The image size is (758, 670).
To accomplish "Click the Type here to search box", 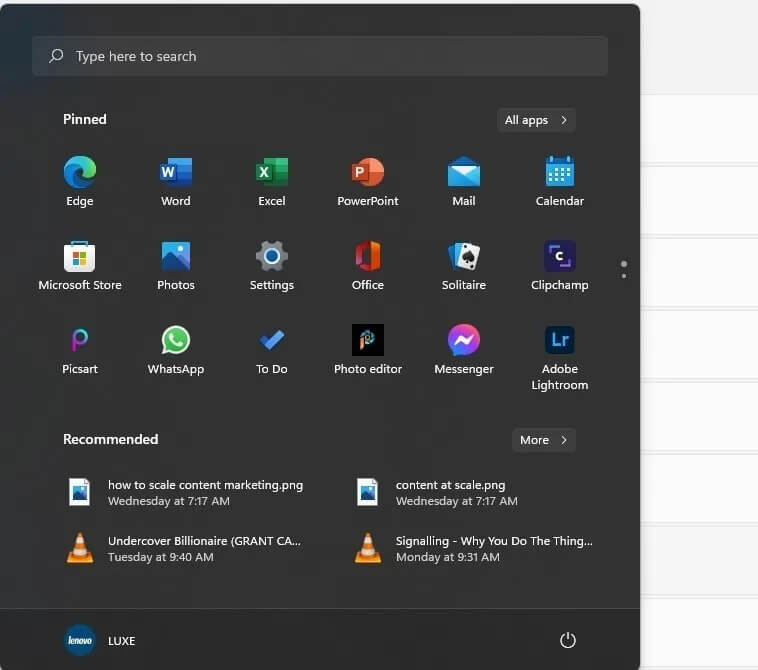I will pyautogui.click(x=320, y=56).
